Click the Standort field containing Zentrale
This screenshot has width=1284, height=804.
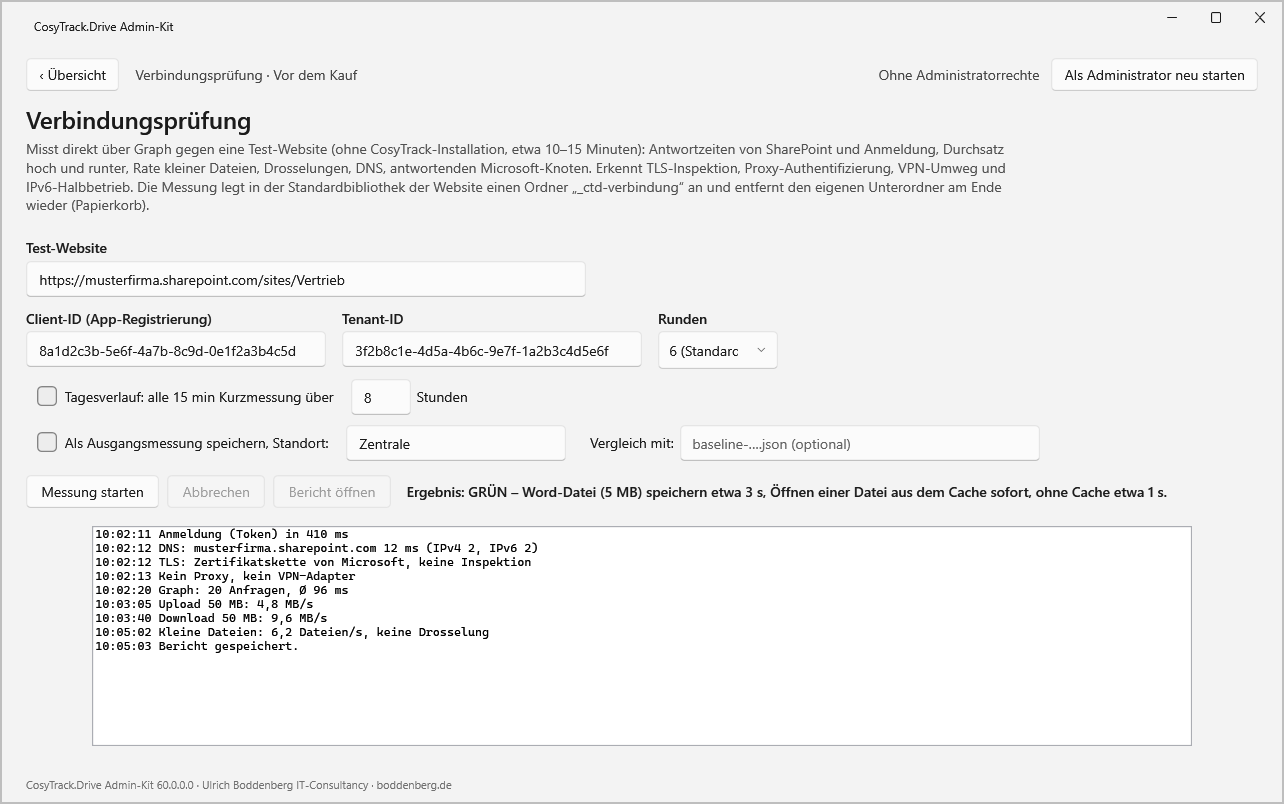[456, 444]
